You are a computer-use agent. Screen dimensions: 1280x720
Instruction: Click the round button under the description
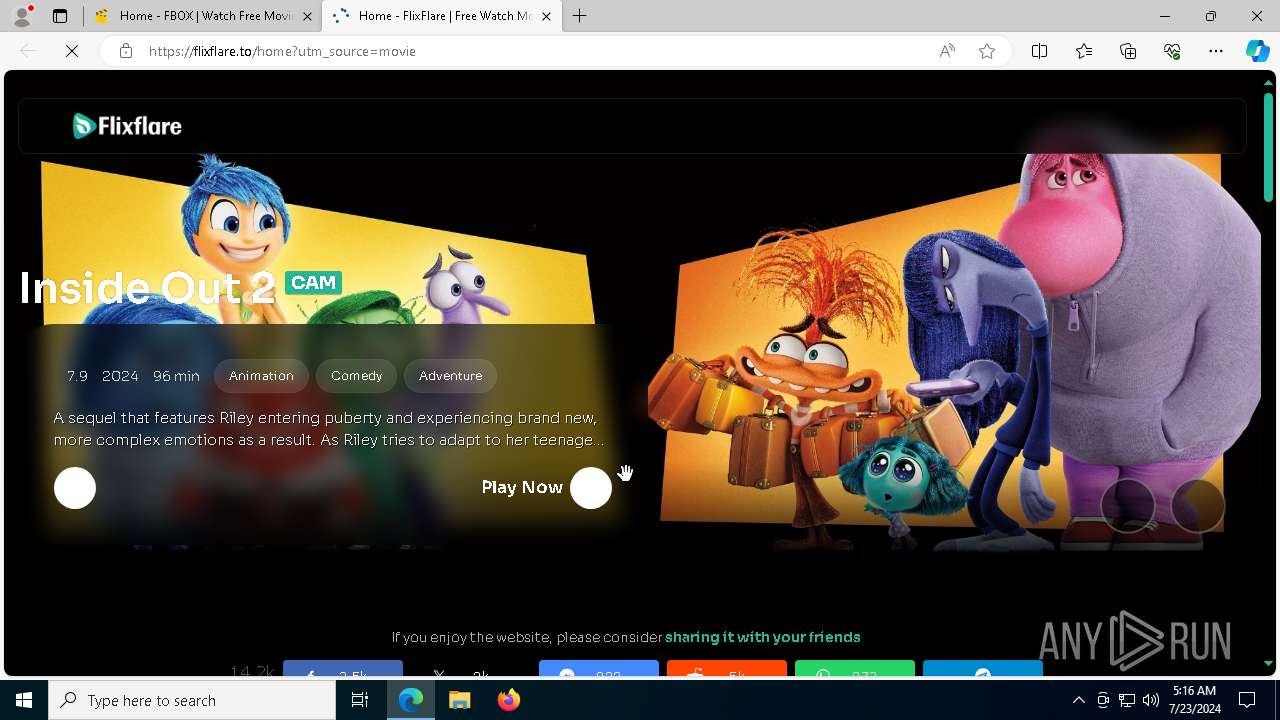[75, 488]
